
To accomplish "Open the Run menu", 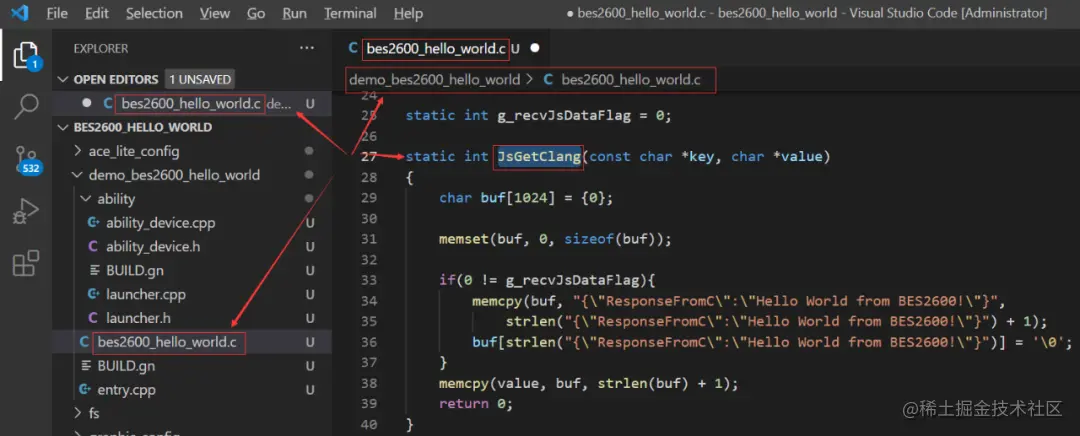I will 294,13.
